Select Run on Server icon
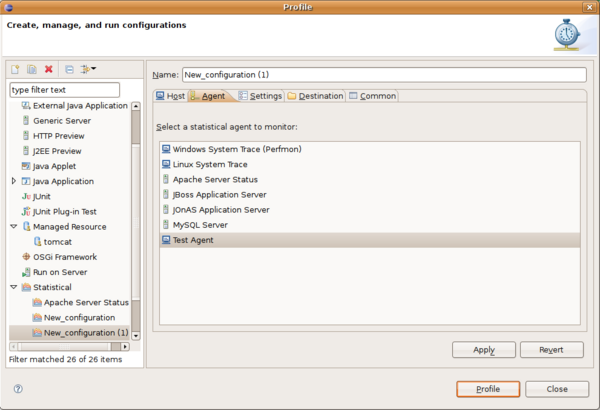This screenshot has height=410, width=600. tap(26, 272)
